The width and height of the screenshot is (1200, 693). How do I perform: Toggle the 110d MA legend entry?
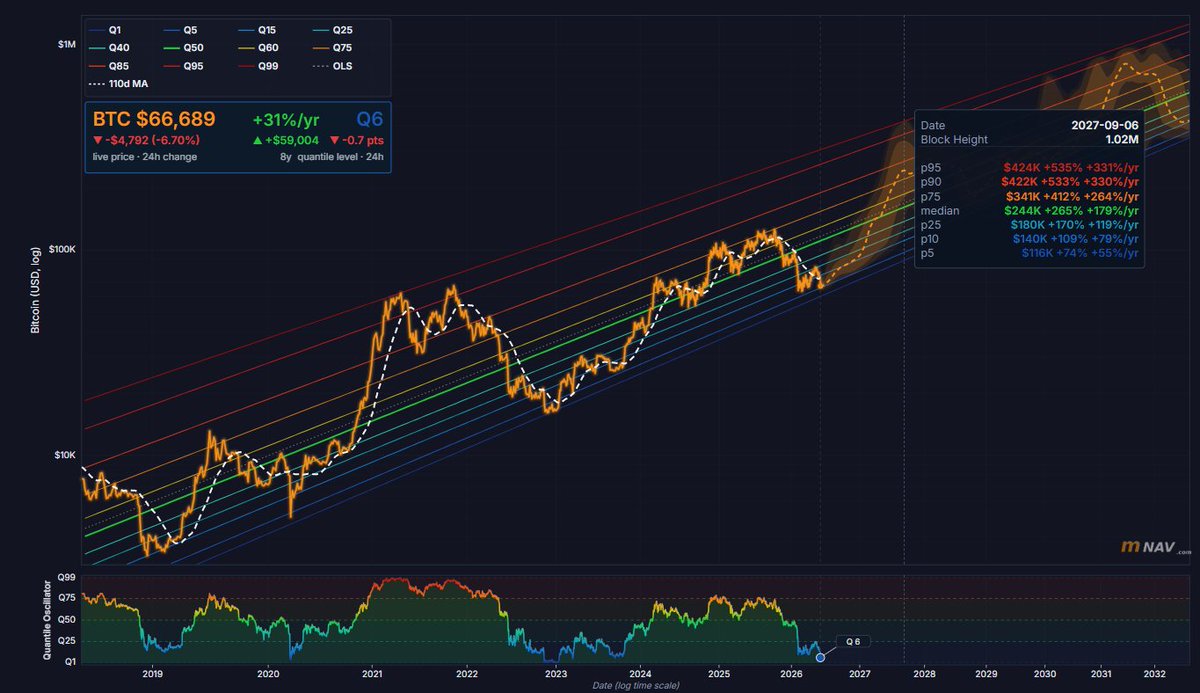119,84
